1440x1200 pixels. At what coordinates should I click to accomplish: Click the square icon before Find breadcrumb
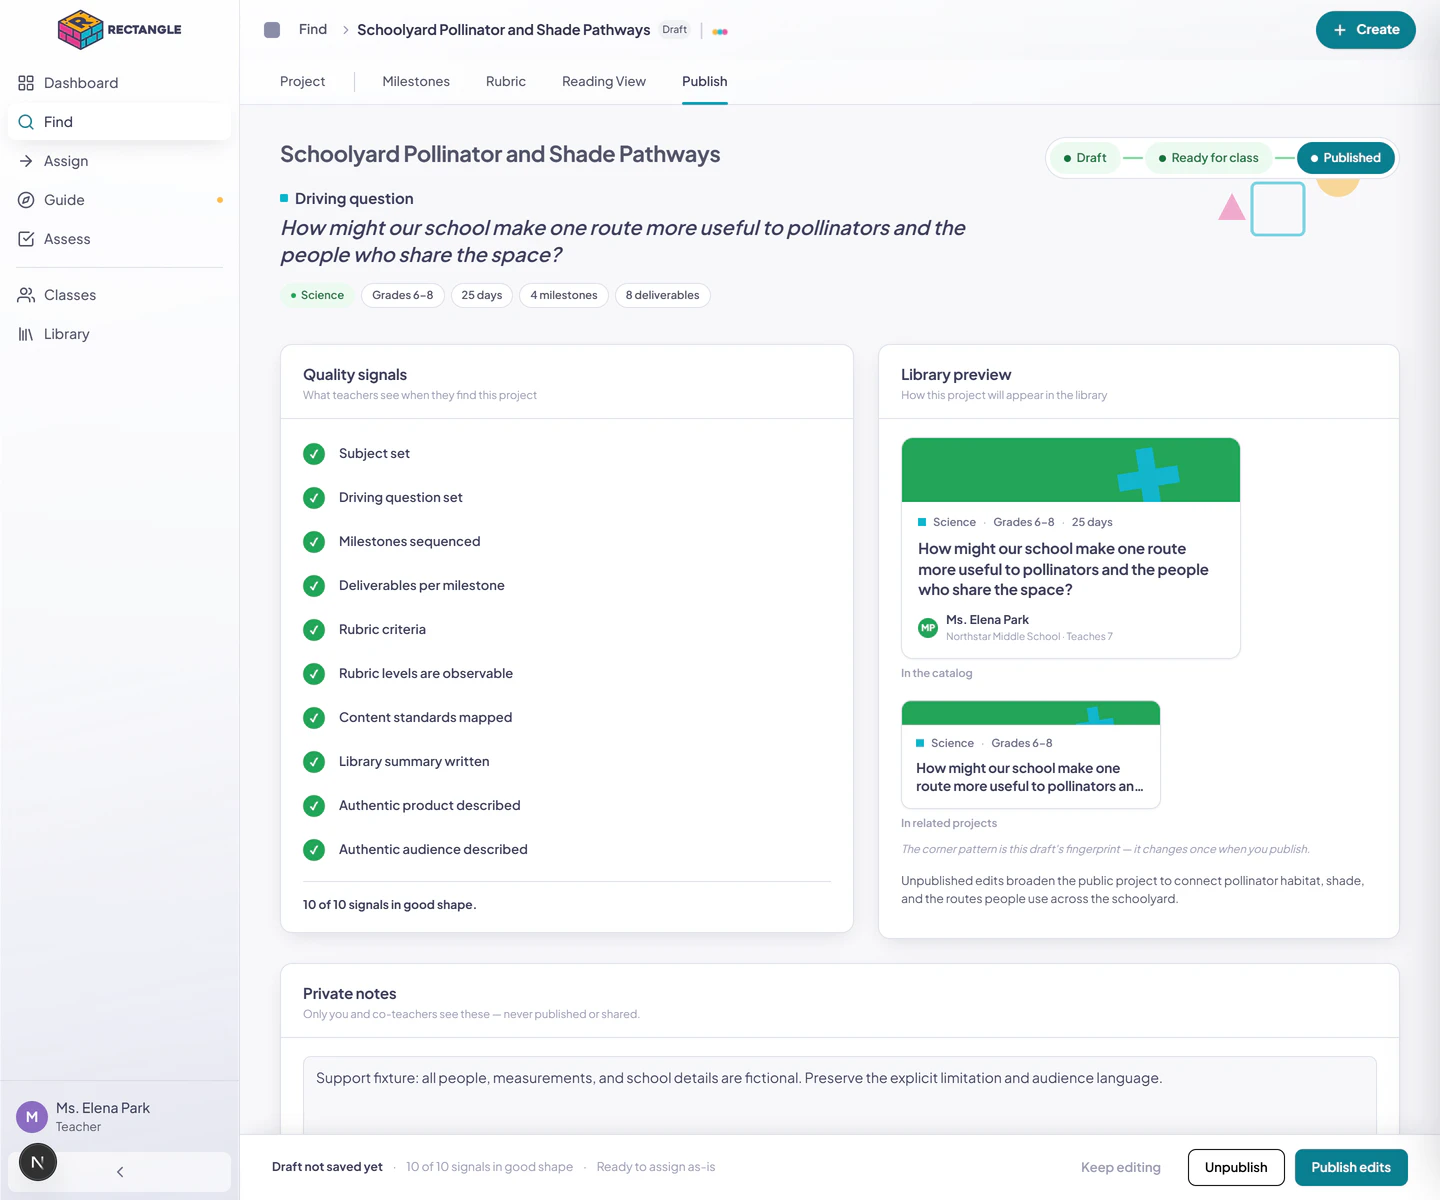tap(272, 30)
